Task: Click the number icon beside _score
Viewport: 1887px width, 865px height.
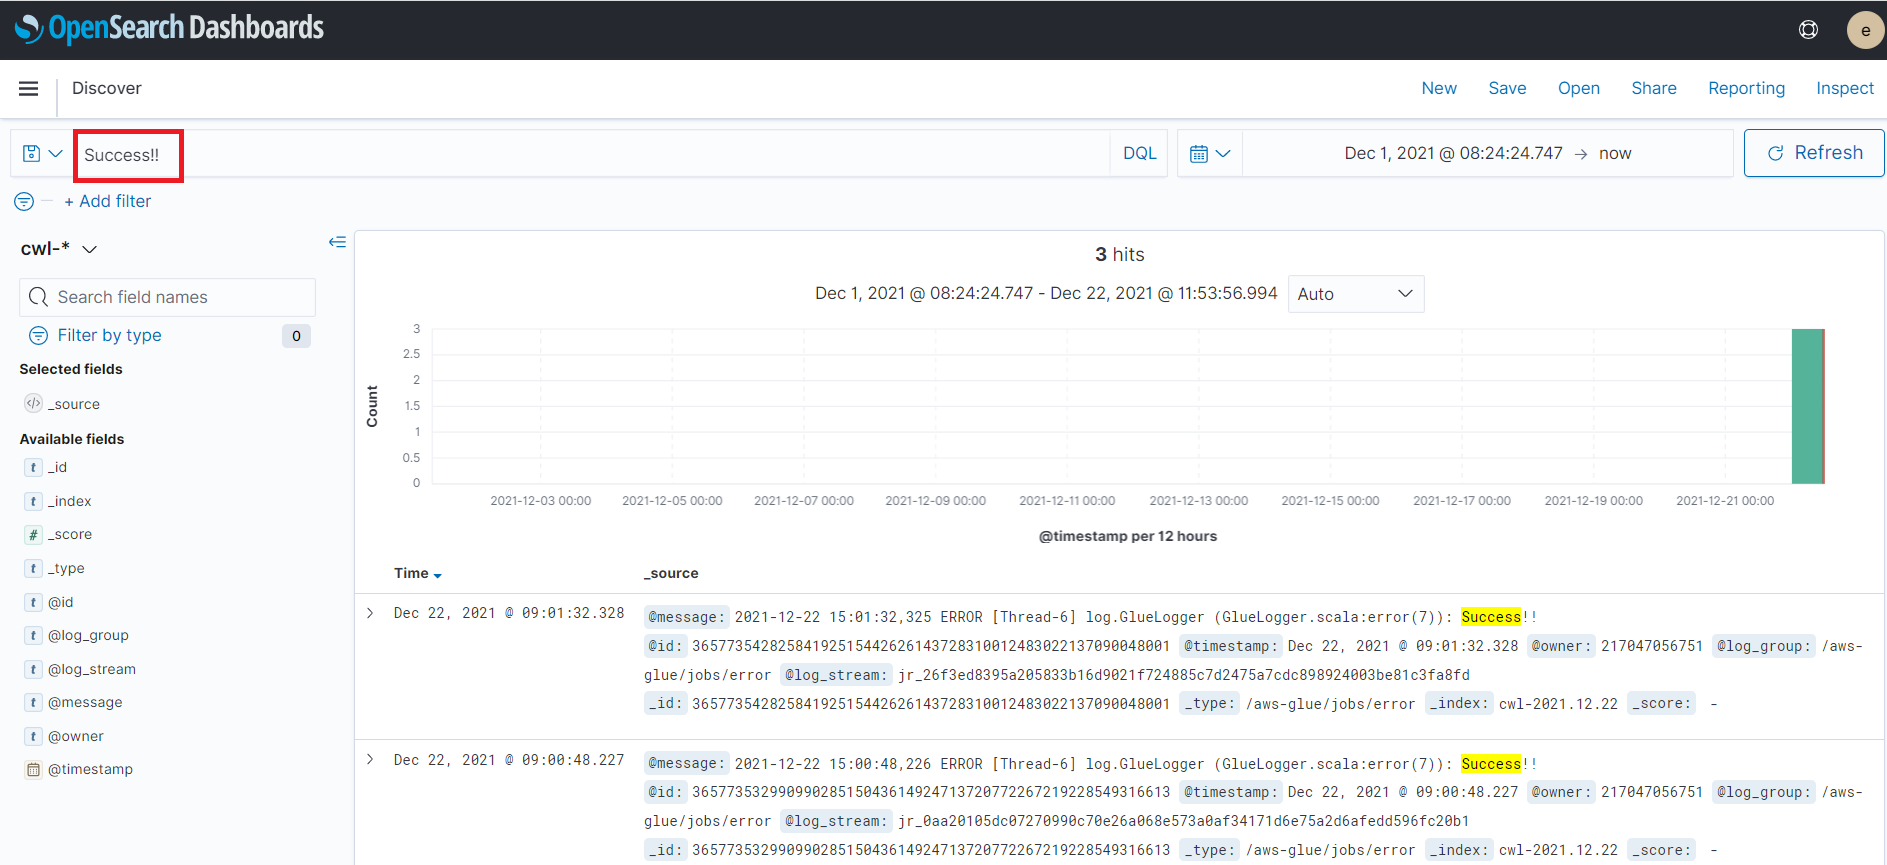Action: [33, 535]
